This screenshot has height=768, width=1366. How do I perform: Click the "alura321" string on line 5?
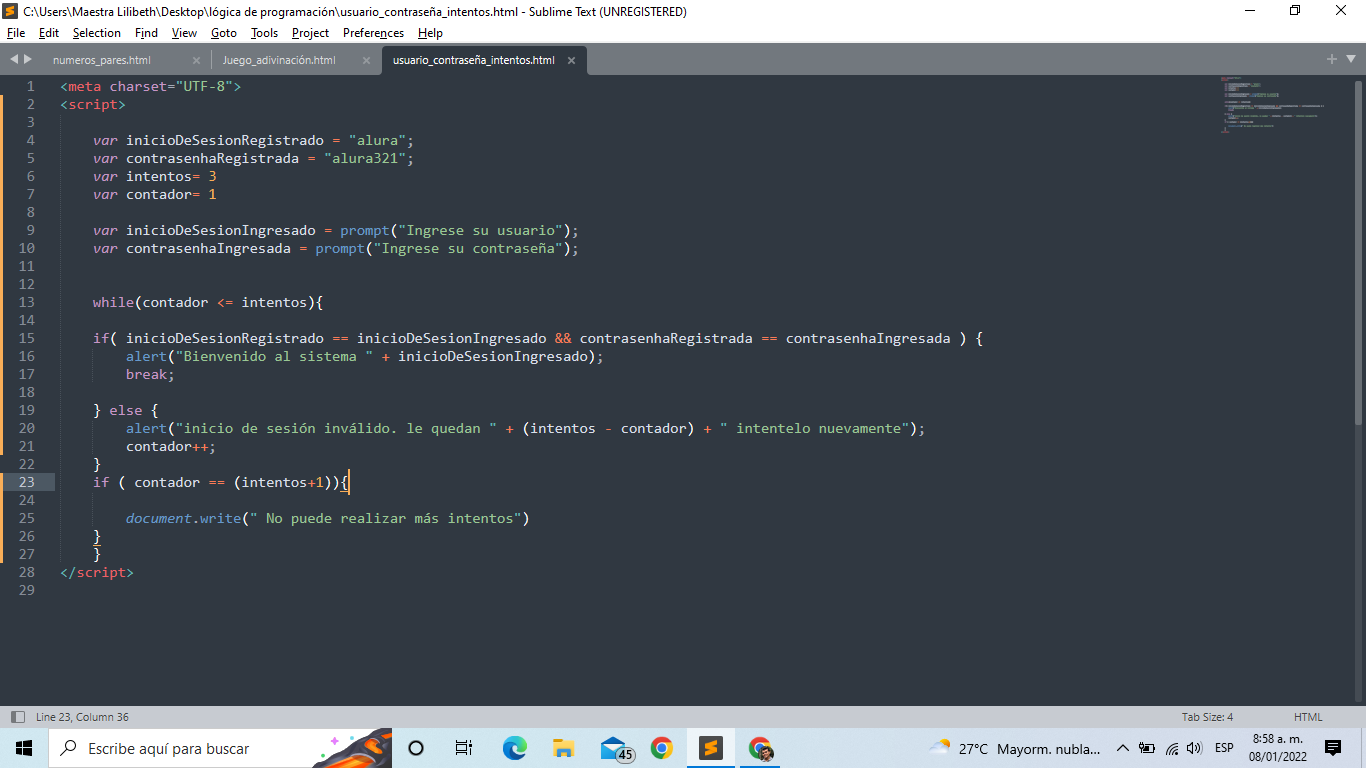click(365, 158)
